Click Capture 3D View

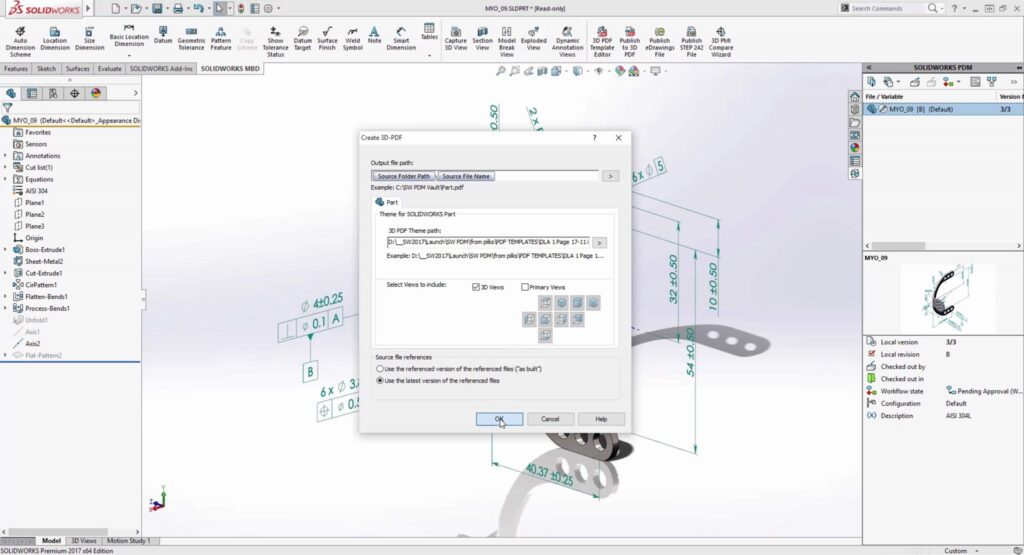coord(456,39)
